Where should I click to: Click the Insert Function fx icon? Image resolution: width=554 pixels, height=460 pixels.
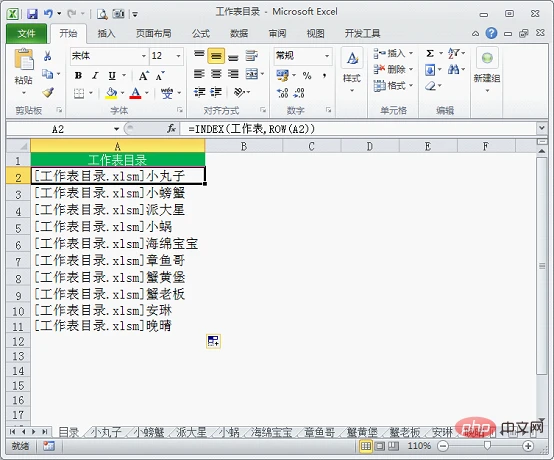coord(172,129)
